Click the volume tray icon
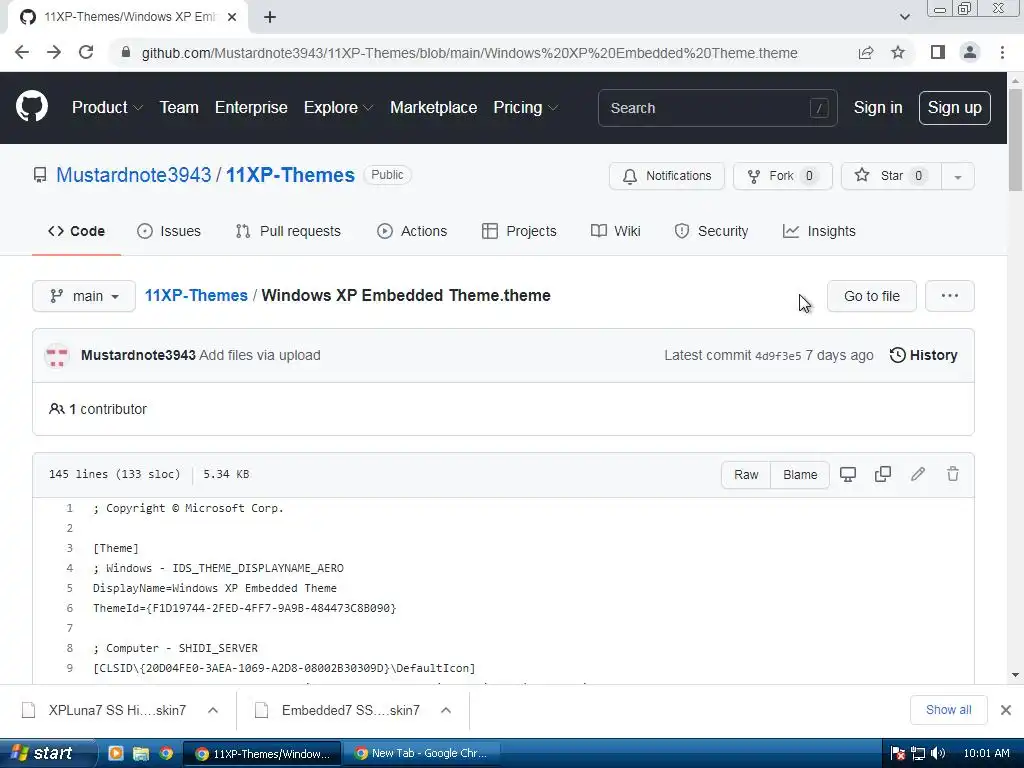Viewport: 1024px width, 768px height. (938, 753)
